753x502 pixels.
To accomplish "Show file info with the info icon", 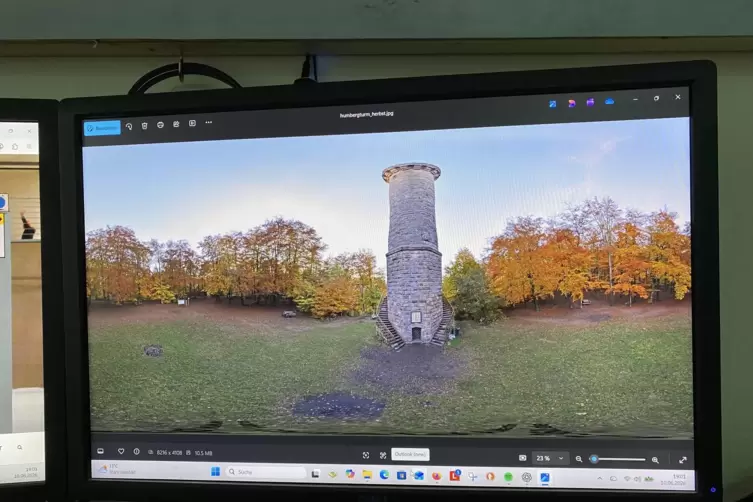I will tap(137, 452).
